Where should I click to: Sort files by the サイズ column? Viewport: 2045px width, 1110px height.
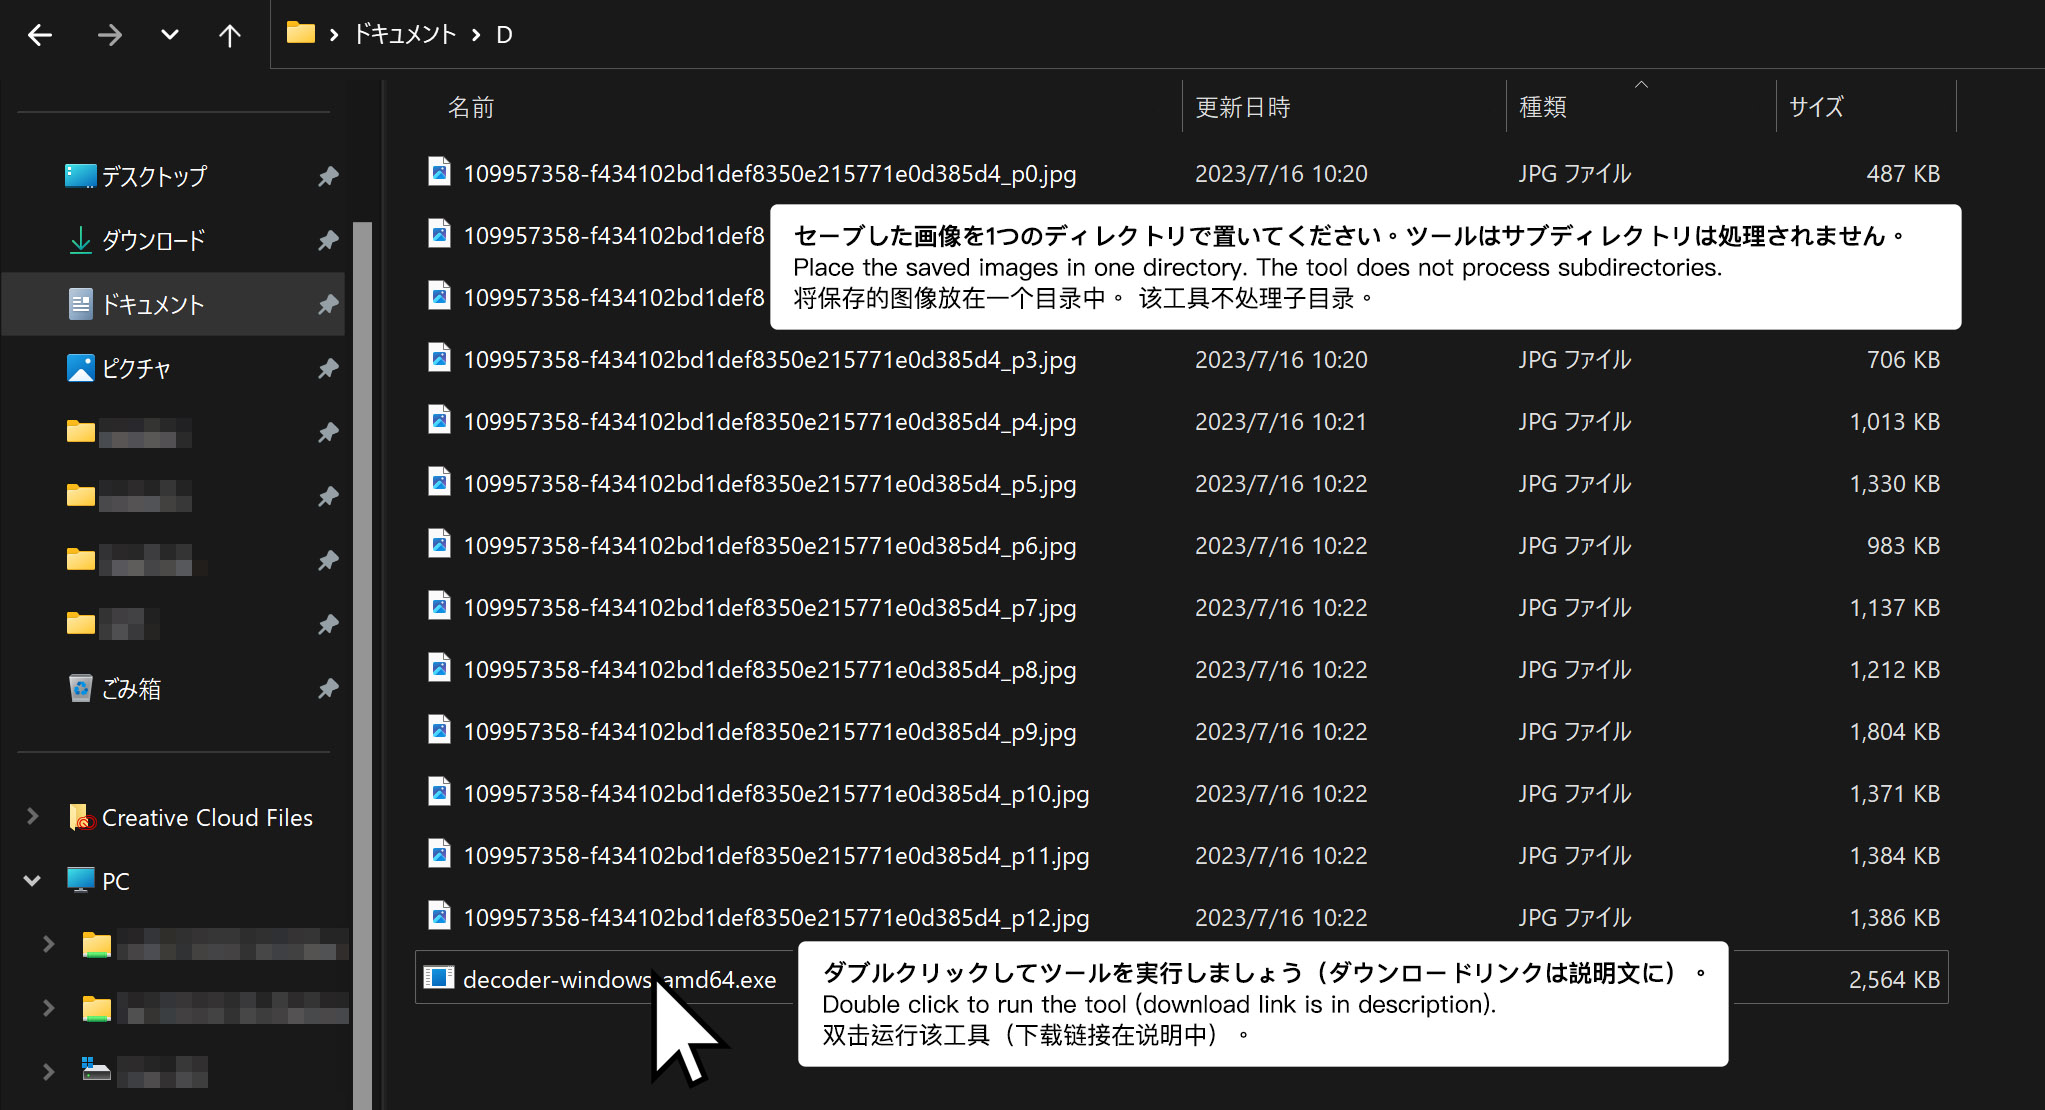pos(1816,107)
